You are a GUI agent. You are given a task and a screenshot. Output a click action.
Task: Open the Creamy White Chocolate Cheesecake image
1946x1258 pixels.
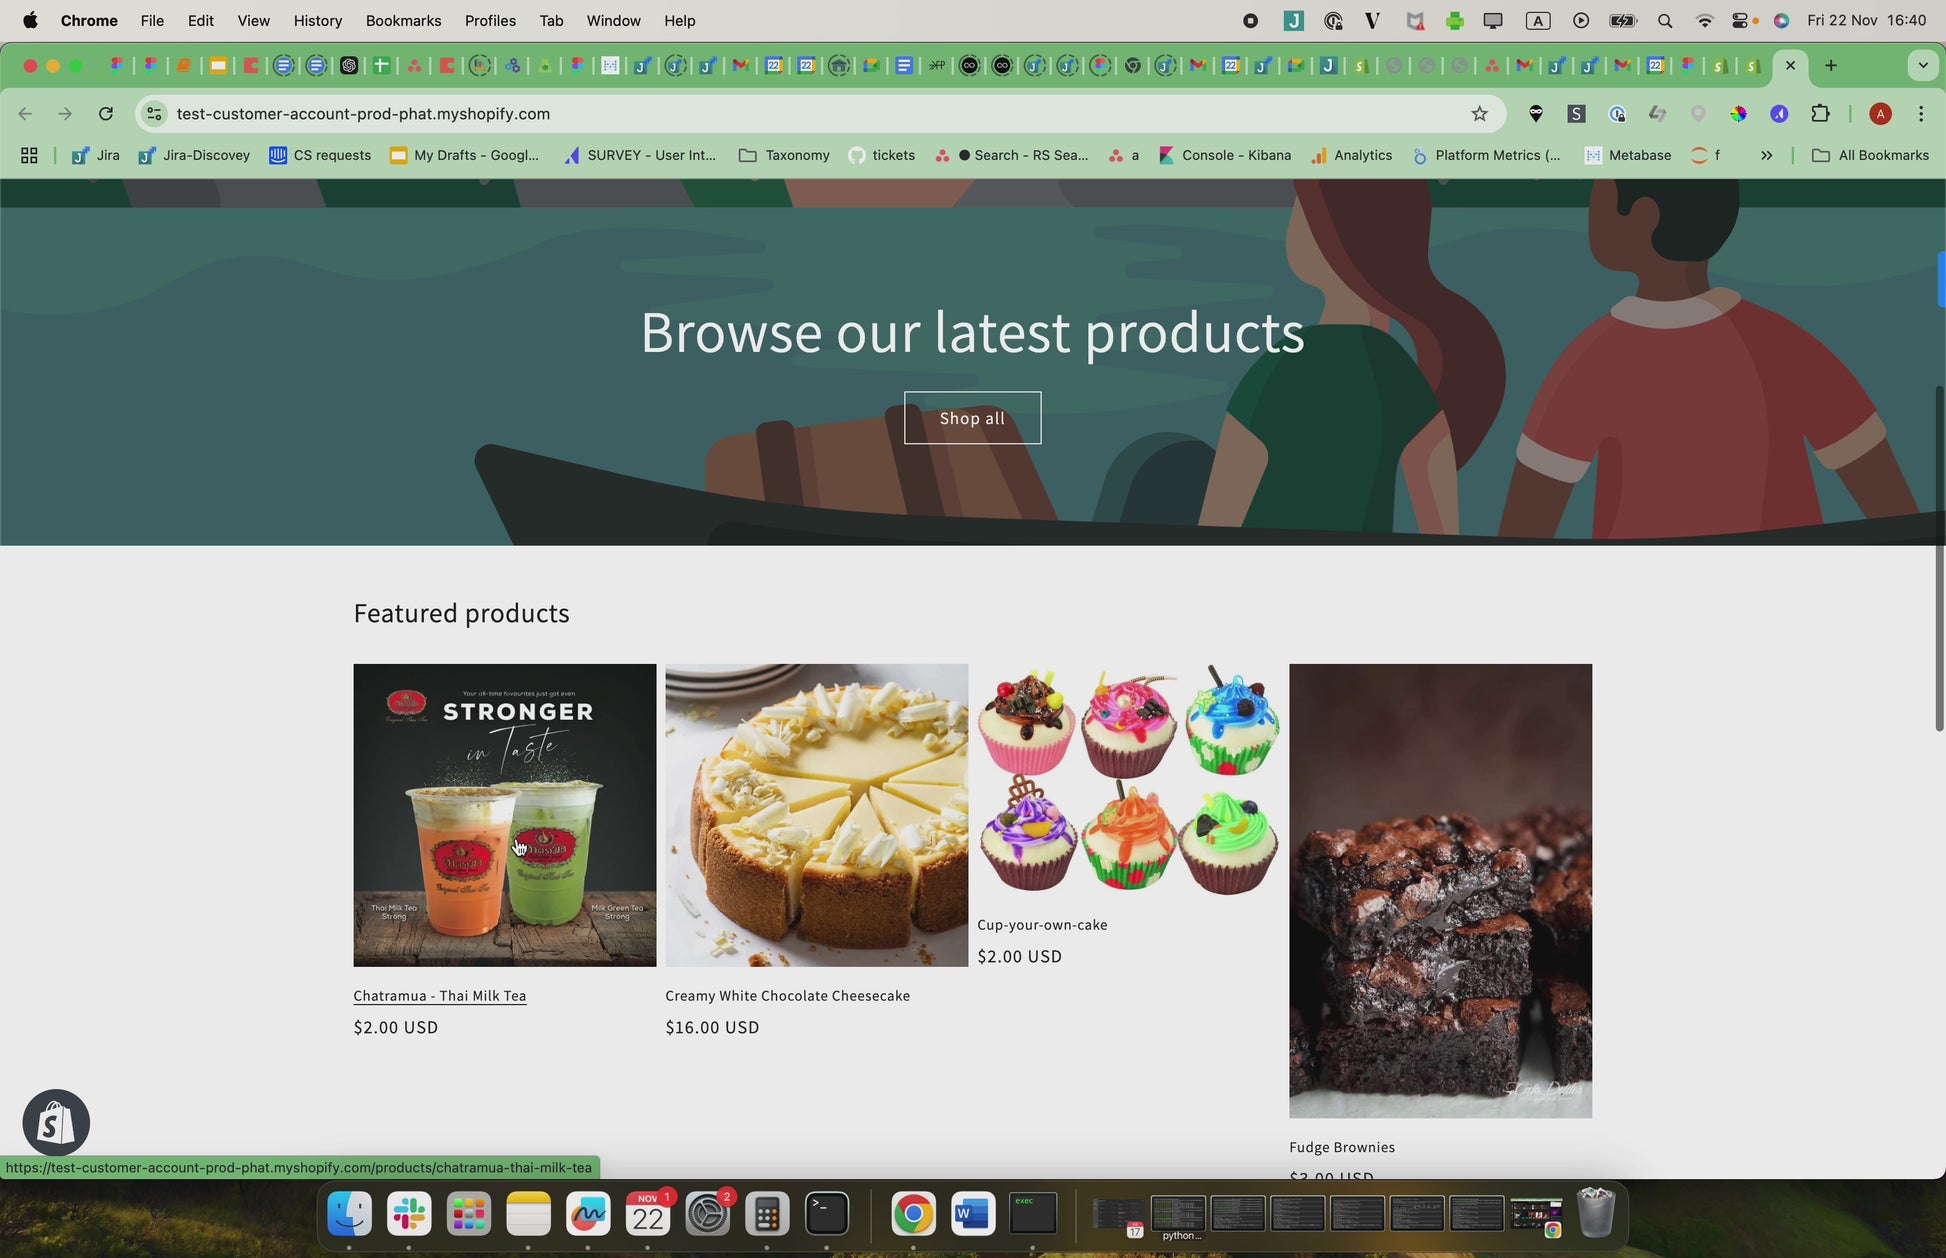(817, 815)
